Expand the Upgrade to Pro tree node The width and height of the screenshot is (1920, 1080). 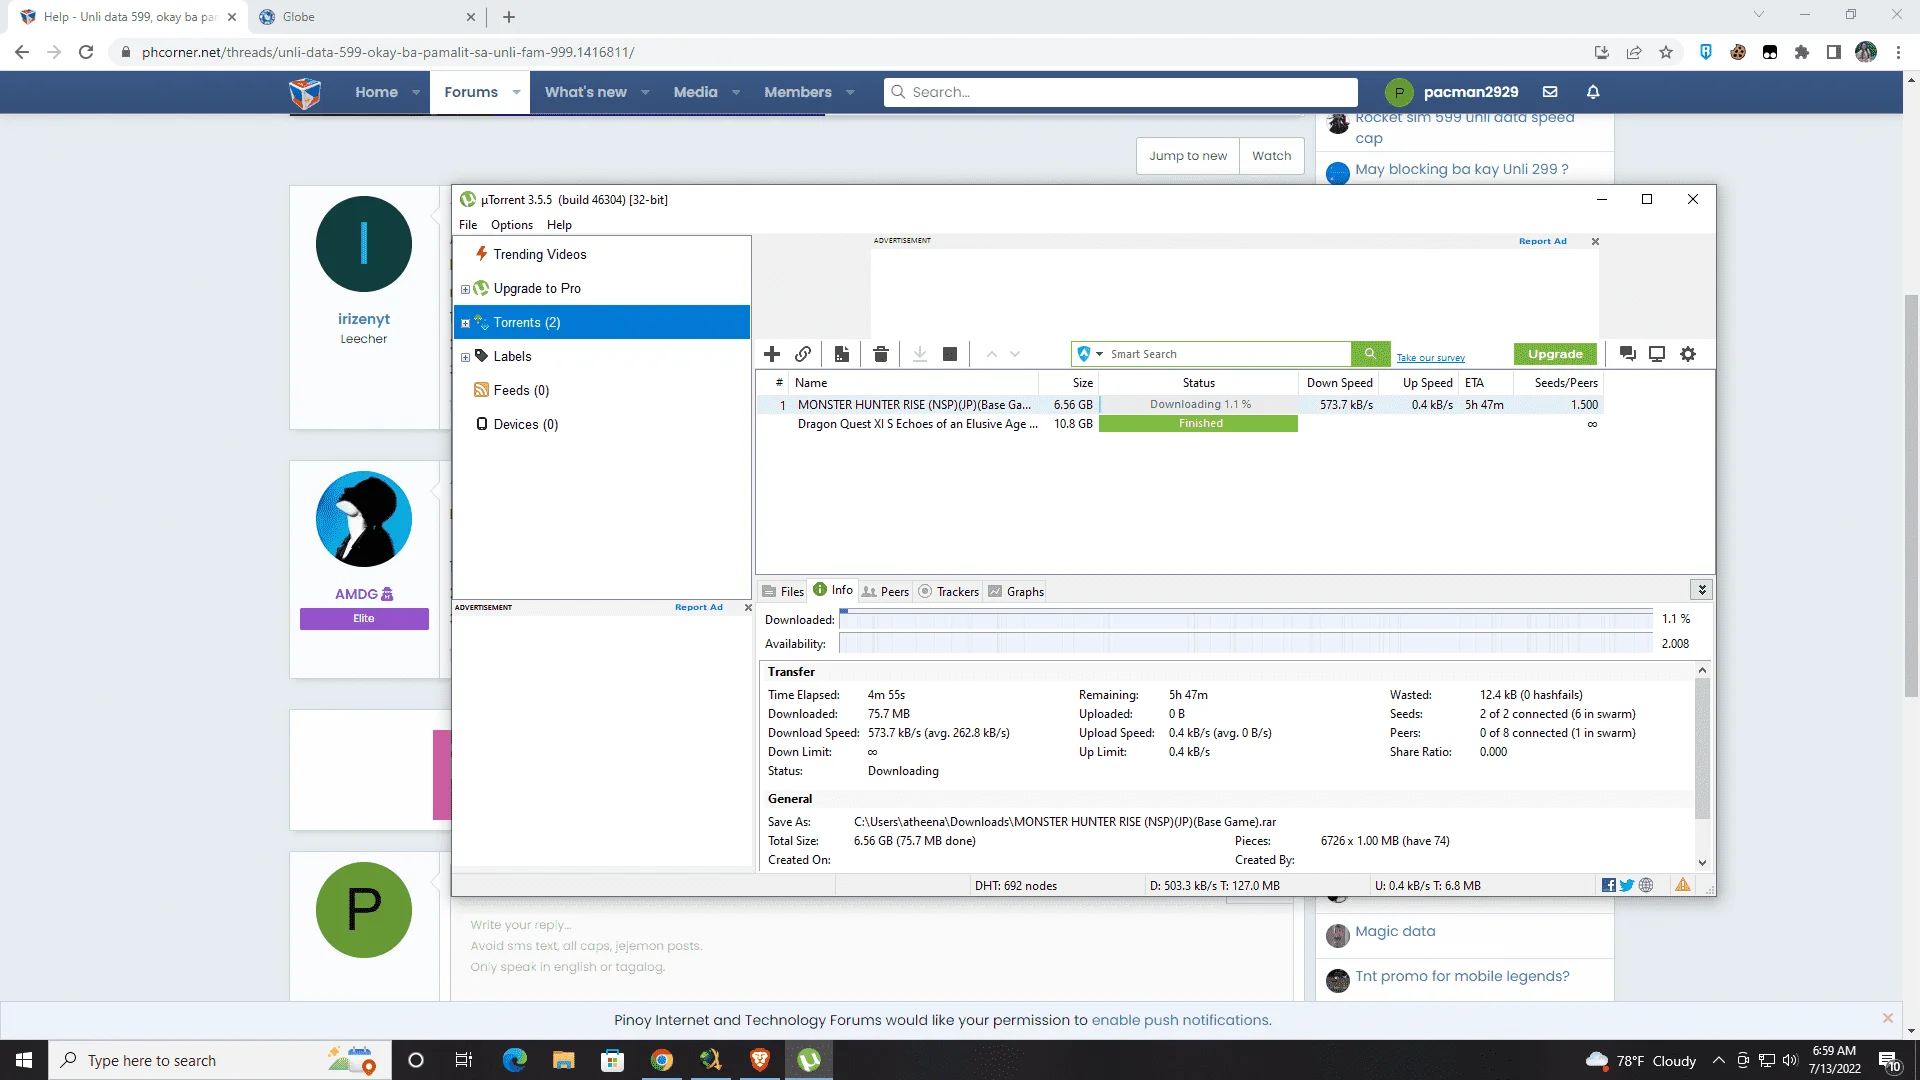coord(465,289)
